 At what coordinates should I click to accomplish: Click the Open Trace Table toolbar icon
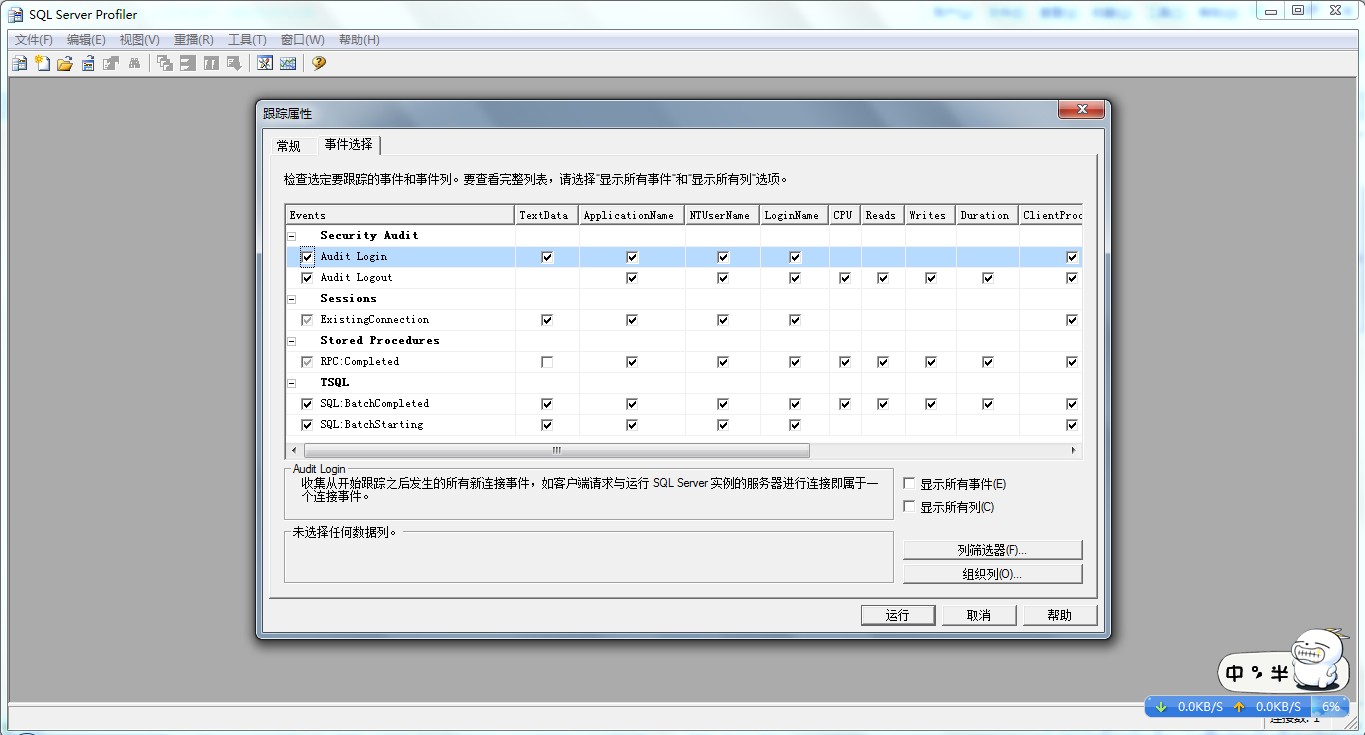[88, 63]
